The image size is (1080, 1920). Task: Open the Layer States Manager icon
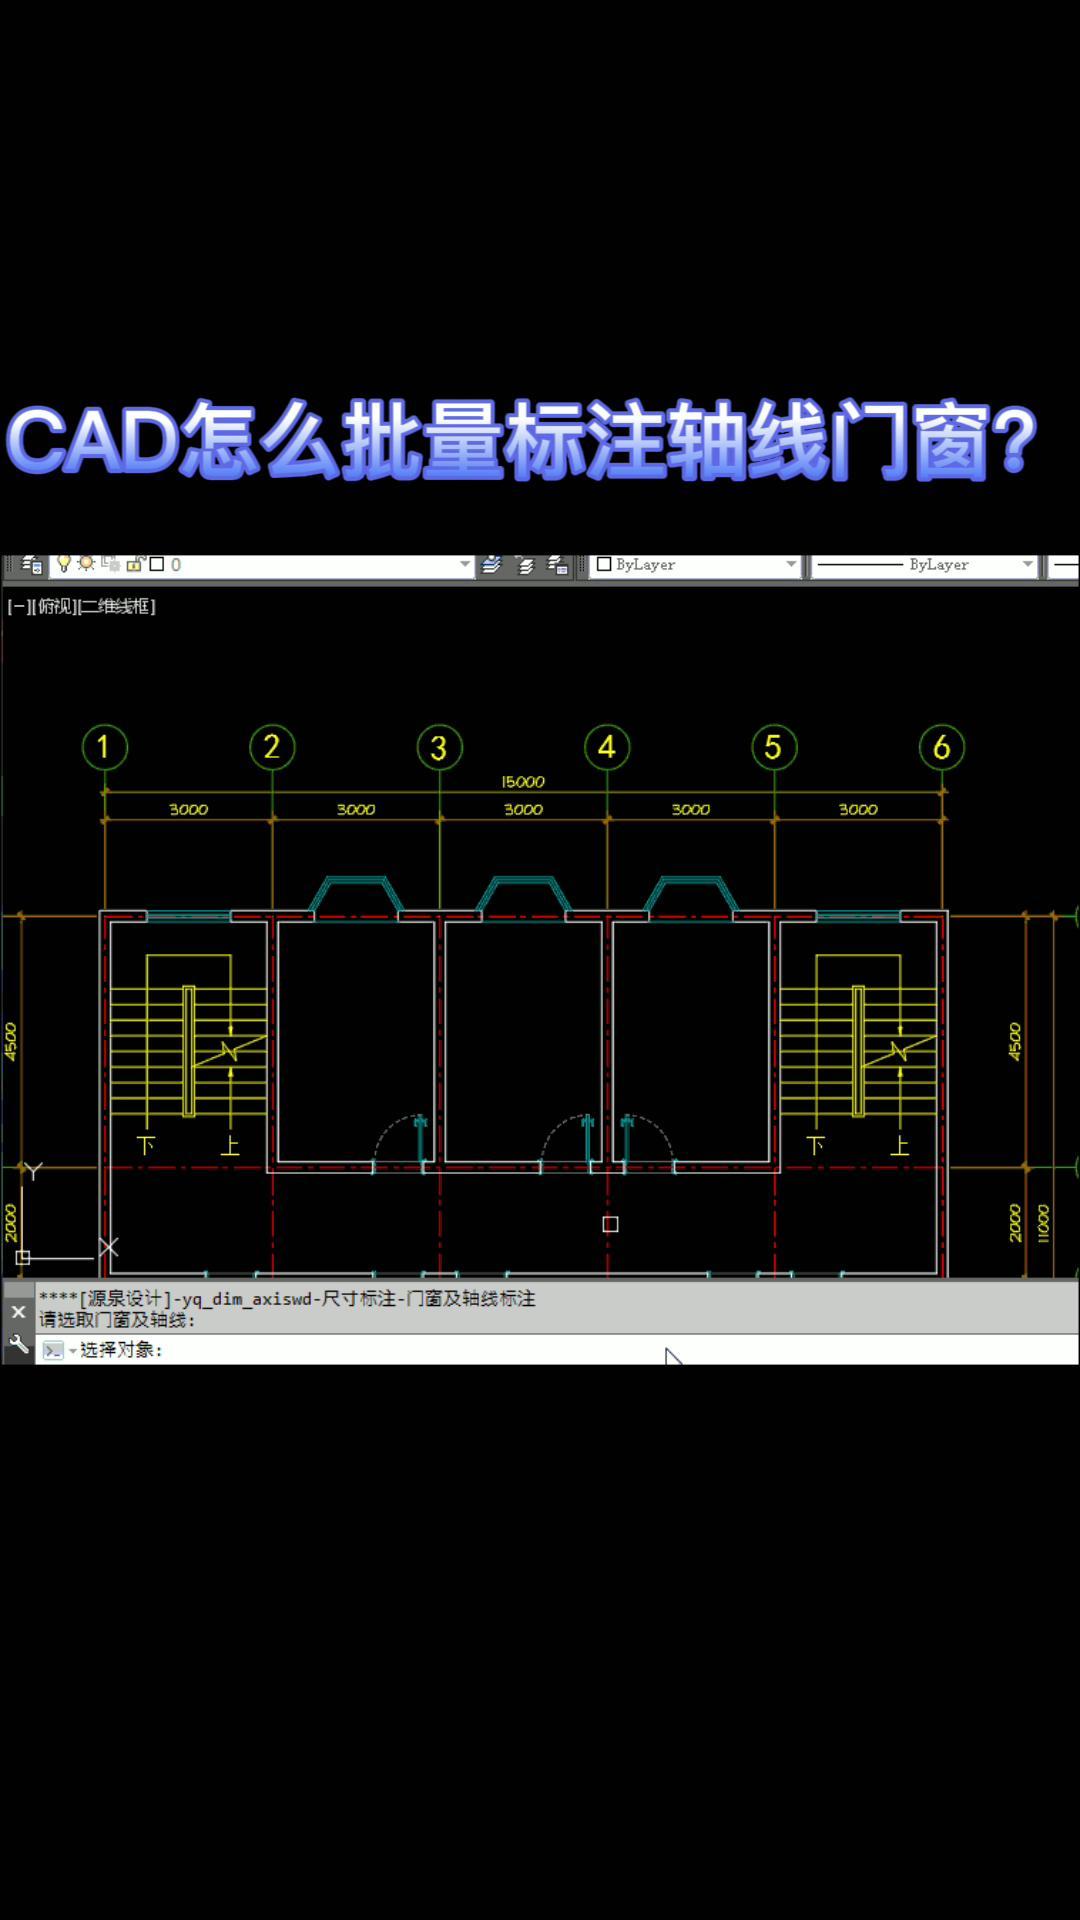[558, 565]
